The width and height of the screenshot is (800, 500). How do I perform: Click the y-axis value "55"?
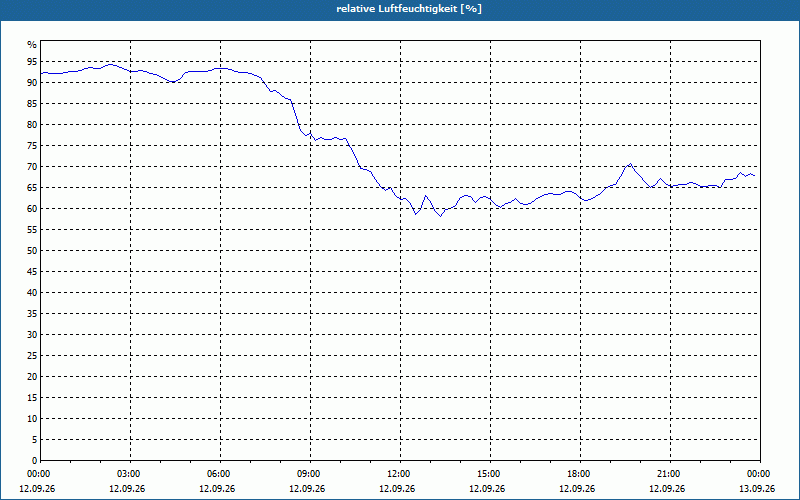pyautogui.click(x=32, y=230)
